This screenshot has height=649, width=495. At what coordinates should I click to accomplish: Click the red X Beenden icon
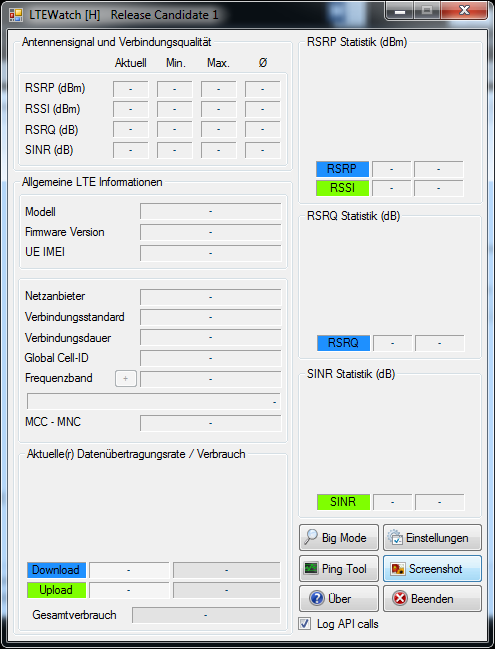point(400,599)
